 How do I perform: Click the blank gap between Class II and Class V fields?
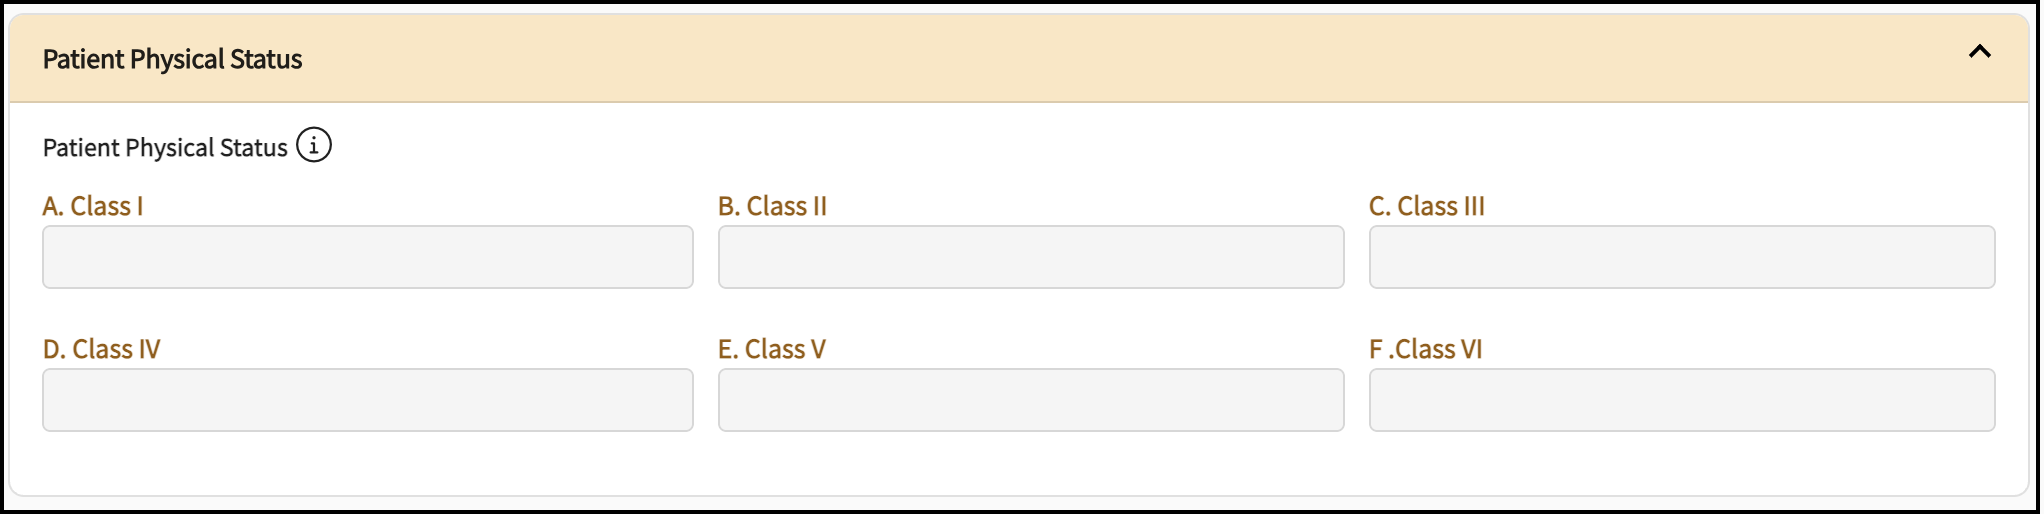point(1030,316)
